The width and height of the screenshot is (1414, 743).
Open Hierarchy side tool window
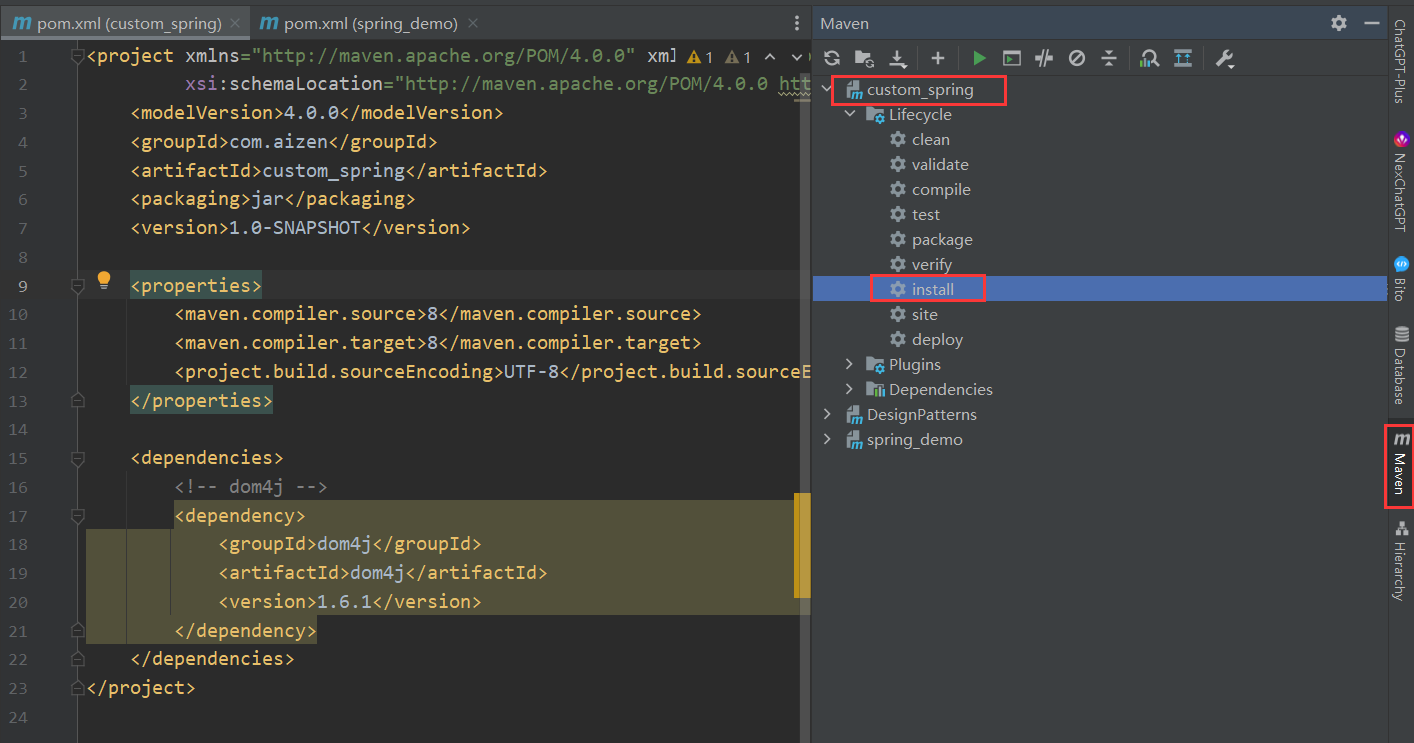click(1400, 561)
